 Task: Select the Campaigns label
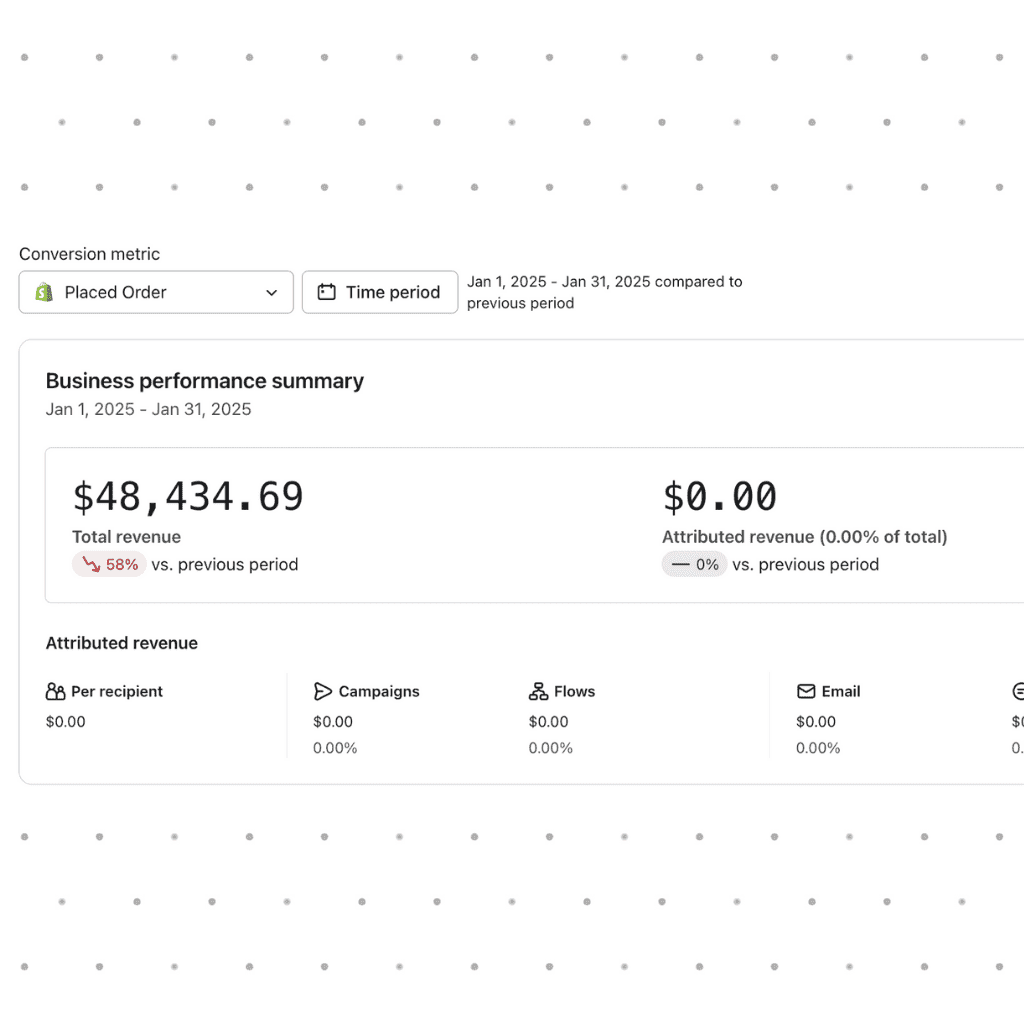click(x=379, y=691)
